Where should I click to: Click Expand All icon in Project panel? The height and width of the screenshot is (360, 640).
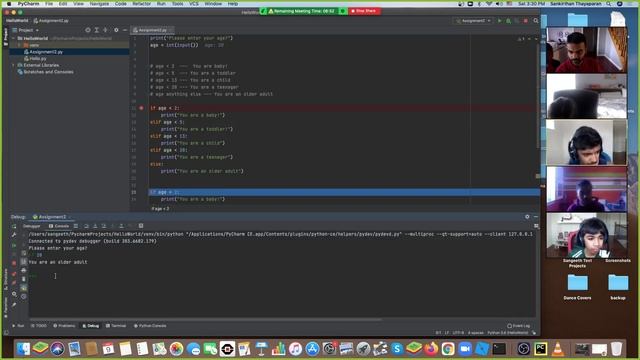point(97,30)
